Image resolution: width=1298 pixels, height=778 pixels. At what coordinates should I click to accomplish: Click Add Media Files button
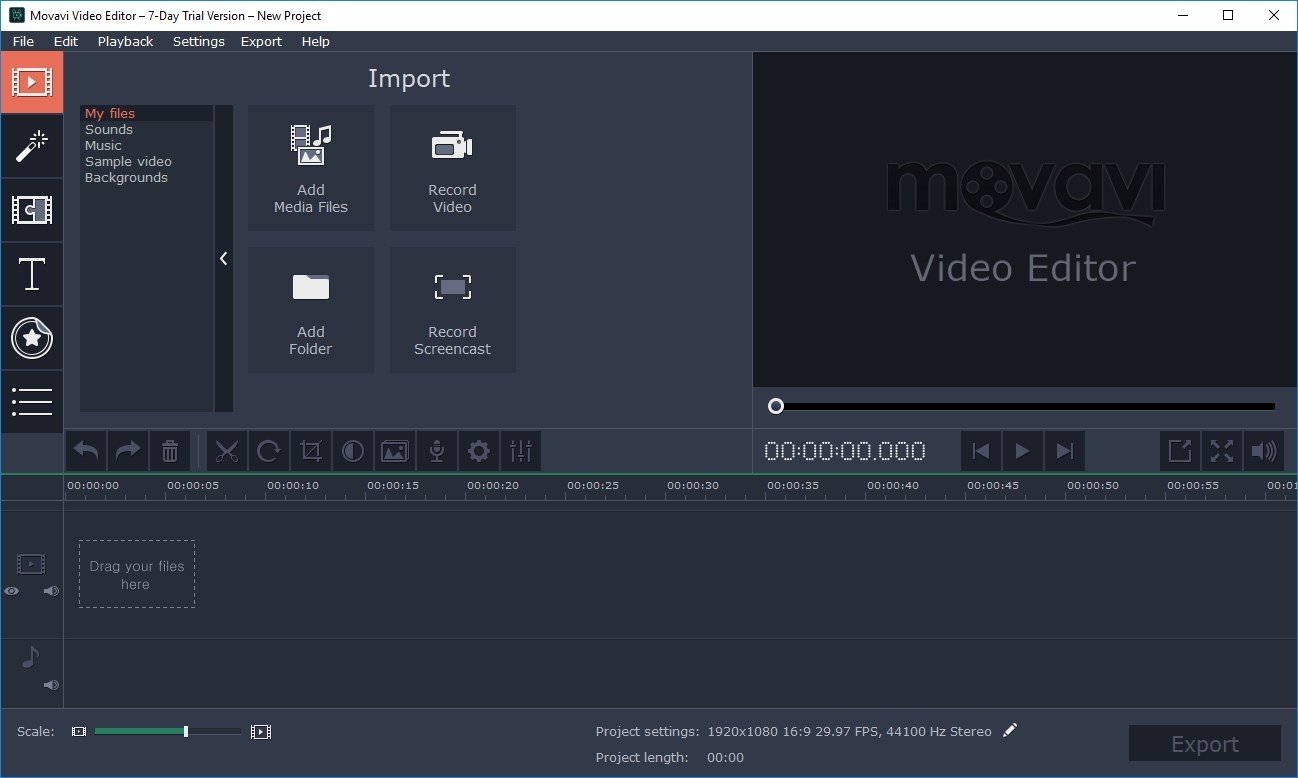(311, 168)
